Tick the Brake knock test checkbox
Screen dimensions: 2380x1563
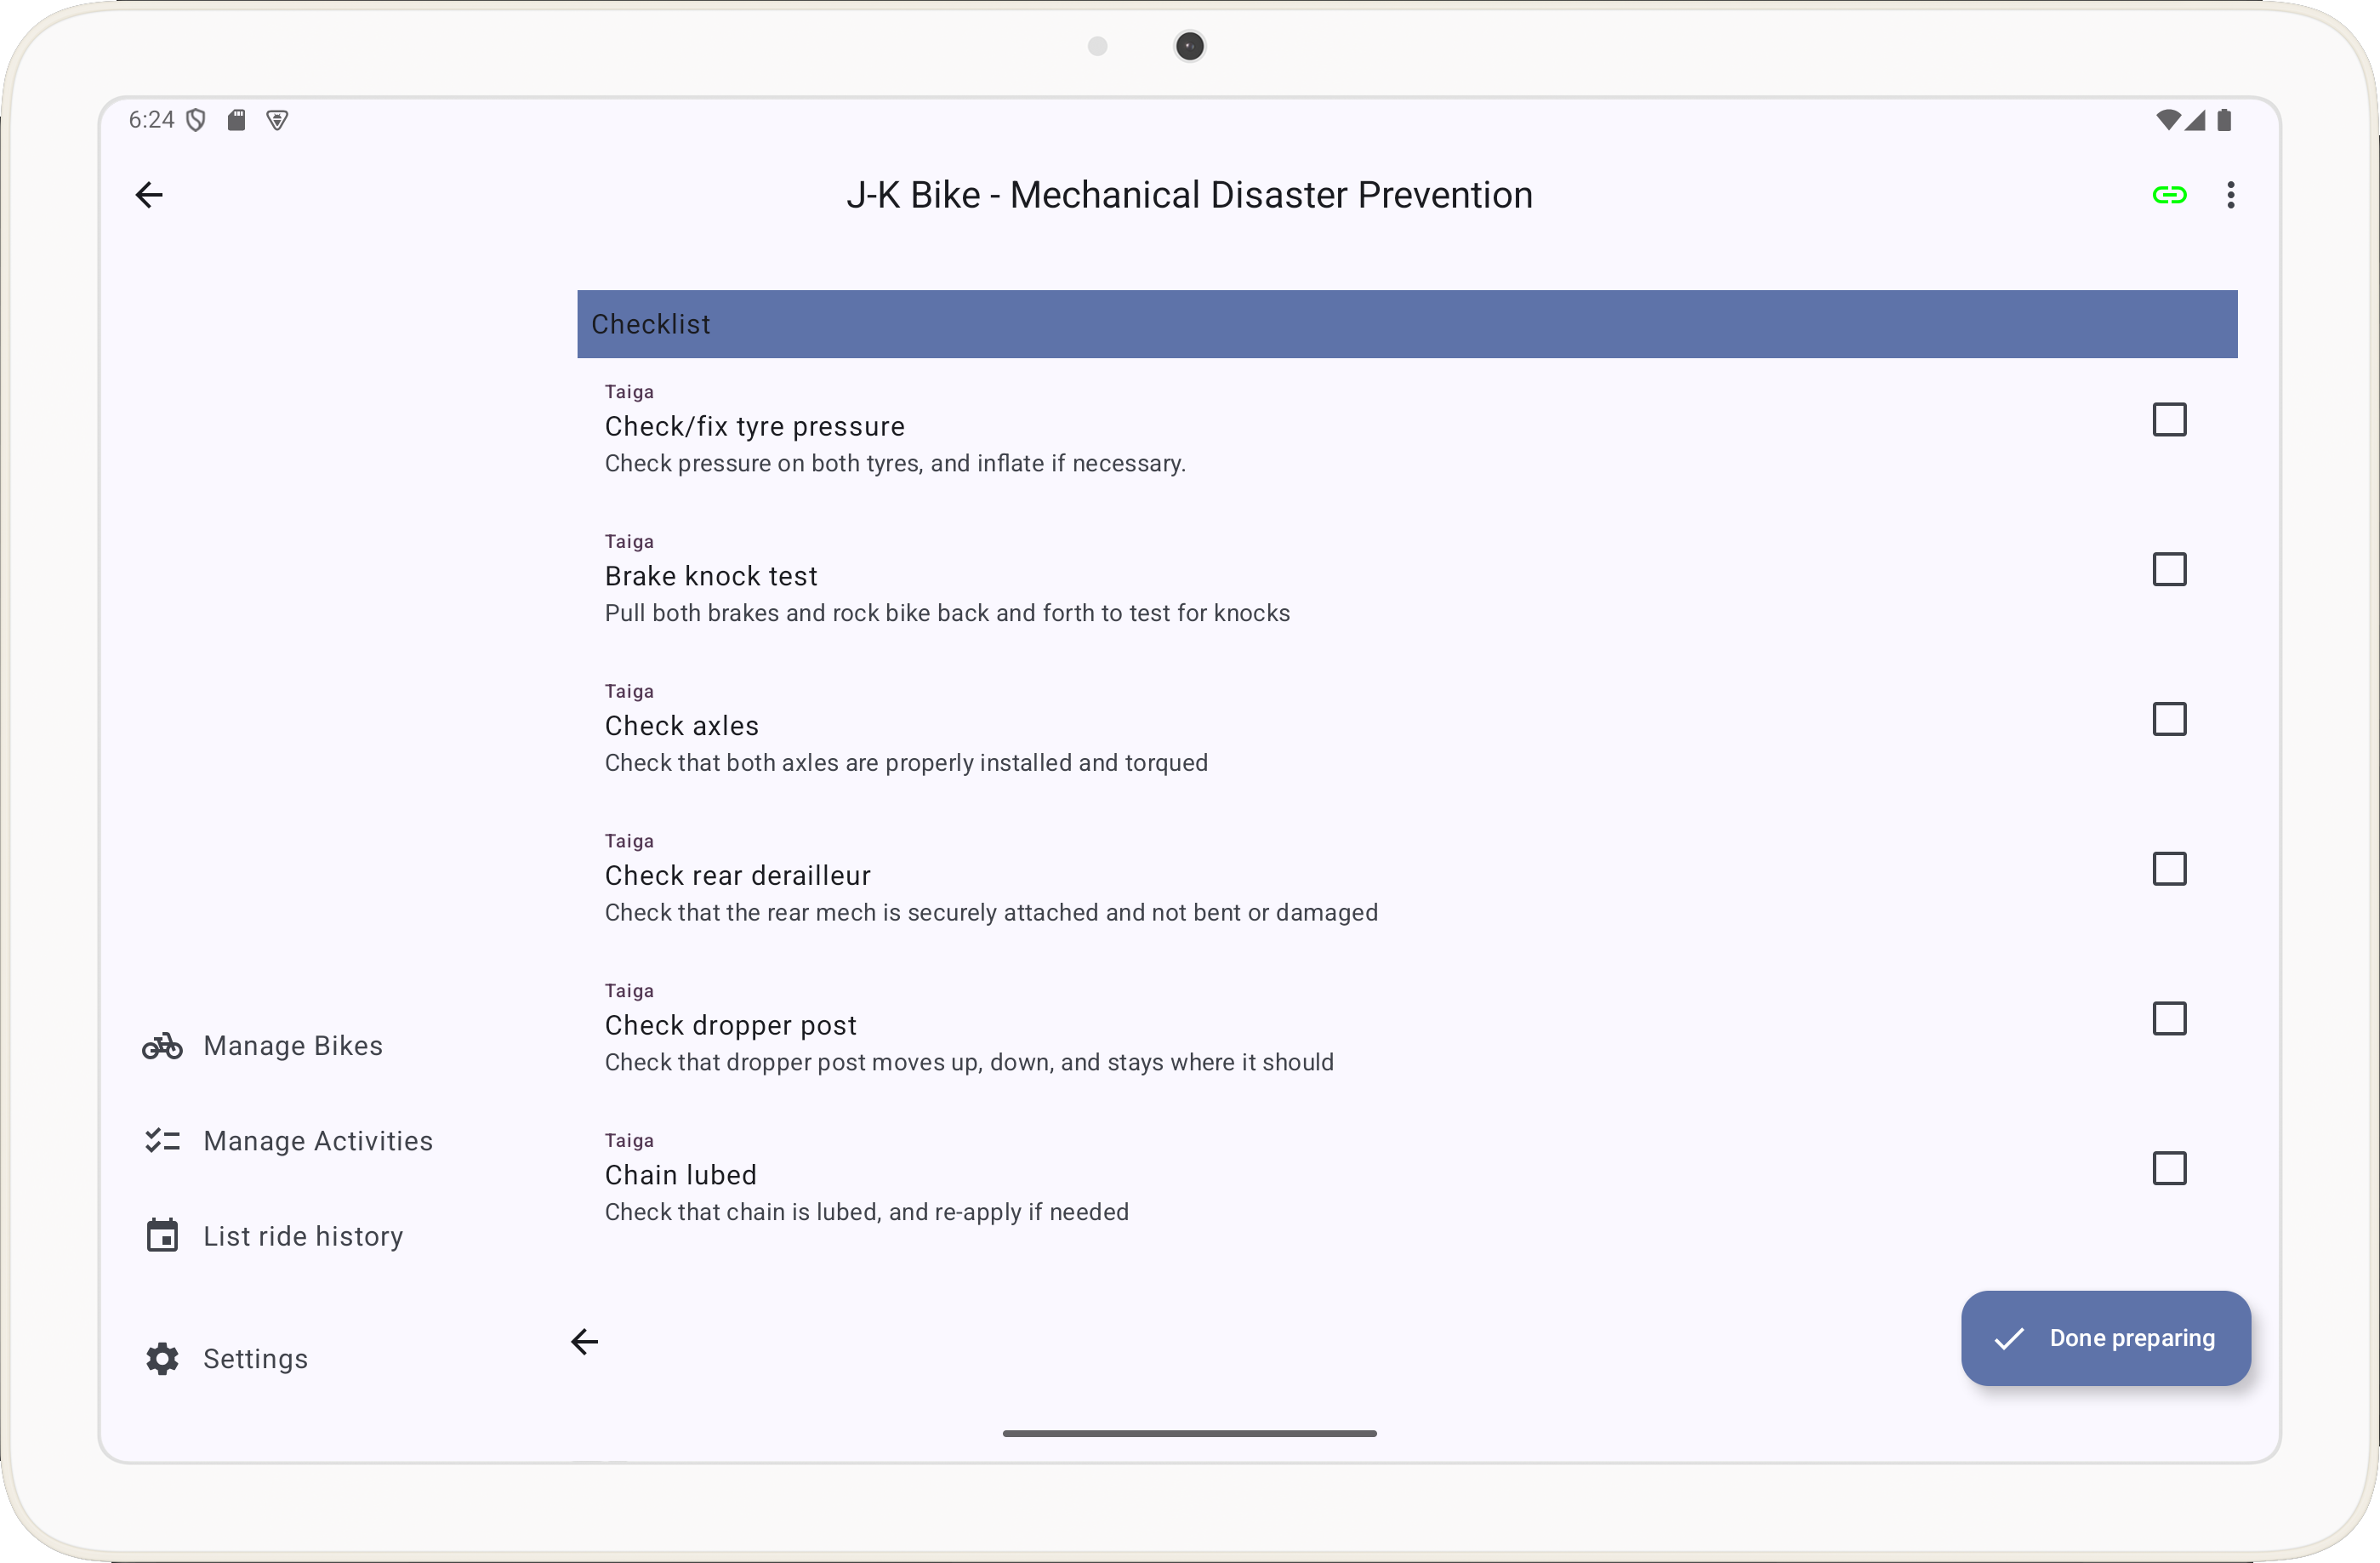pyautogui.click(x=2168, y=570)
